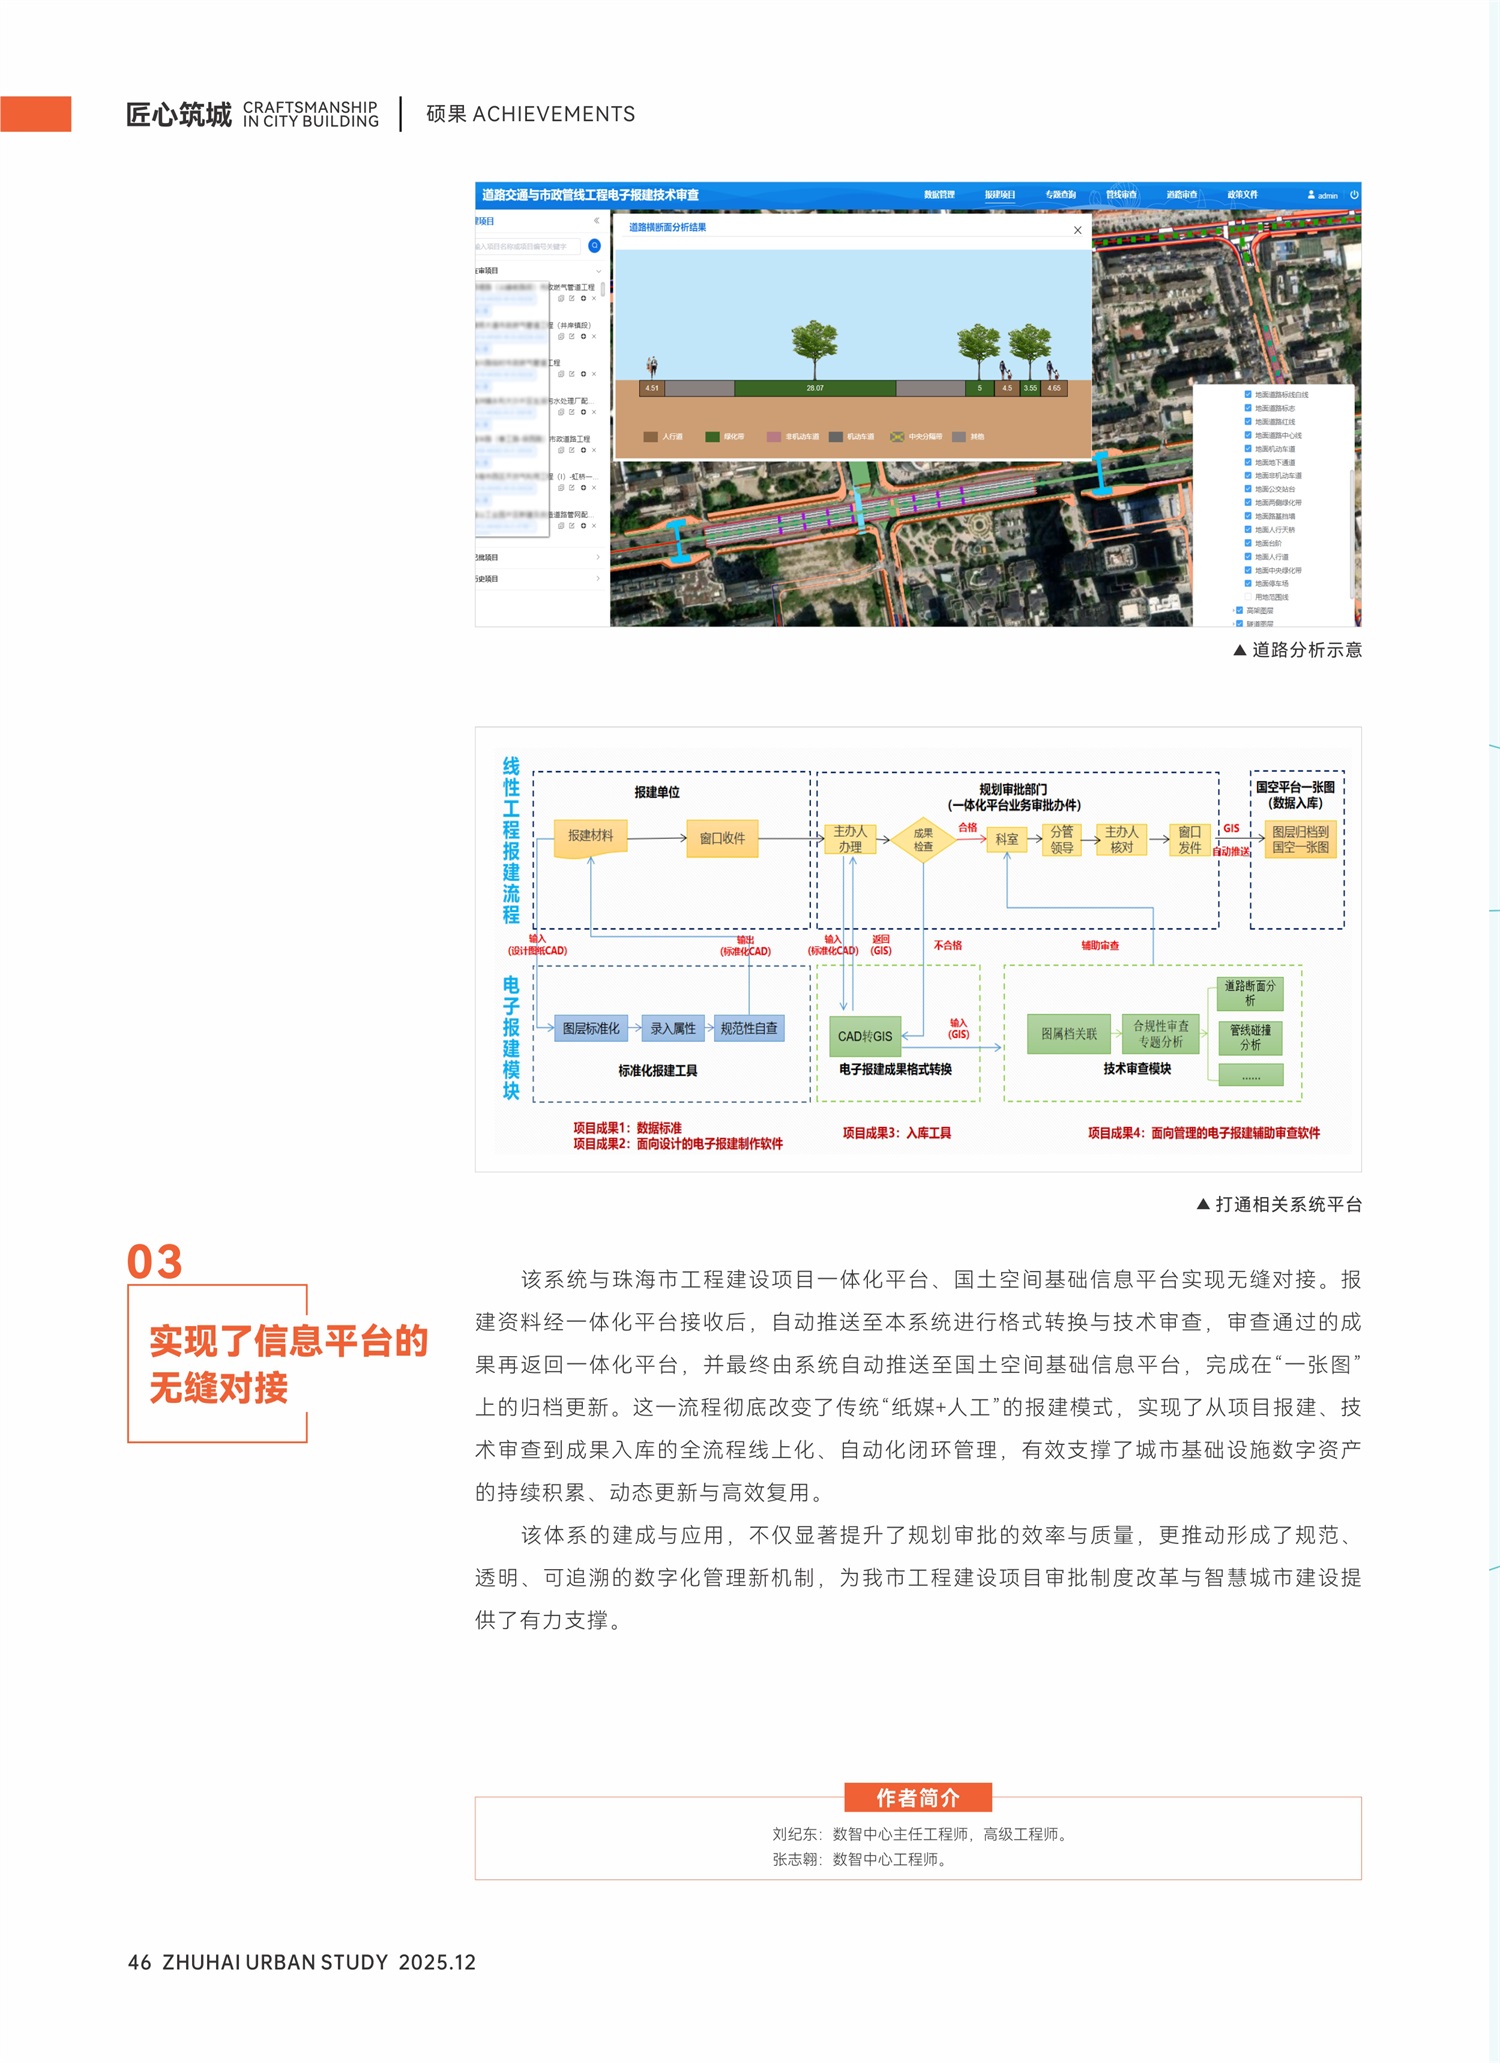1500x2063 pixels.
Task: Click the admin user profile icon
Action: click(x=1311, y=195)
